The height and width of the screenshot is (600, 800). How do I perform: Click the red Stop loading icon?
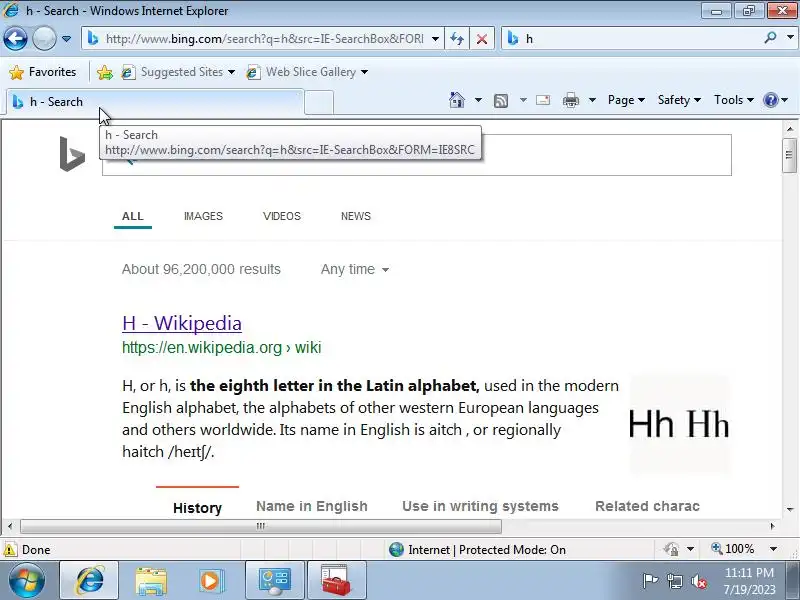[482, 39]
